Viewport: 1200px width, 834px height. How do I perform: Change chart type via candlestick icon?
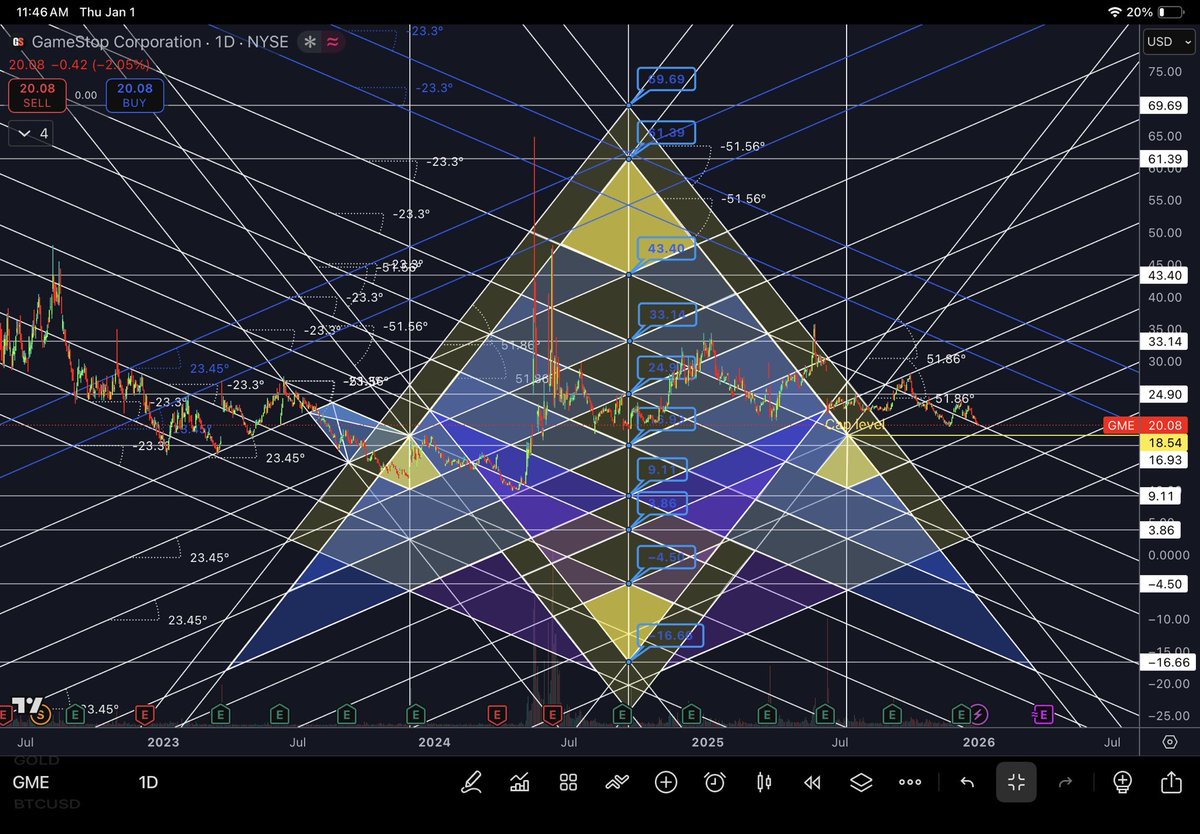765,782
